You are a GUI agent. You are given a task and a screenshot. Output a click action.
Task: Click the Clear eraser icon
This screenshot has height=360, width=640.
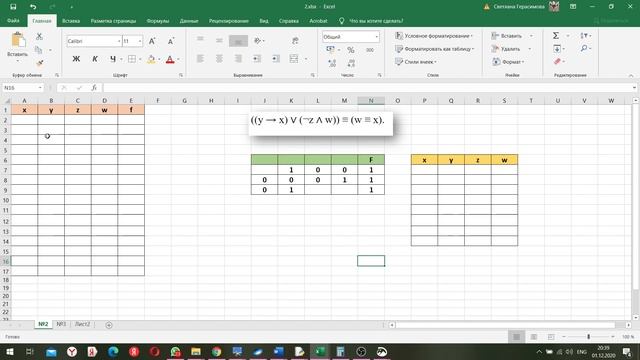pos(557,61)
